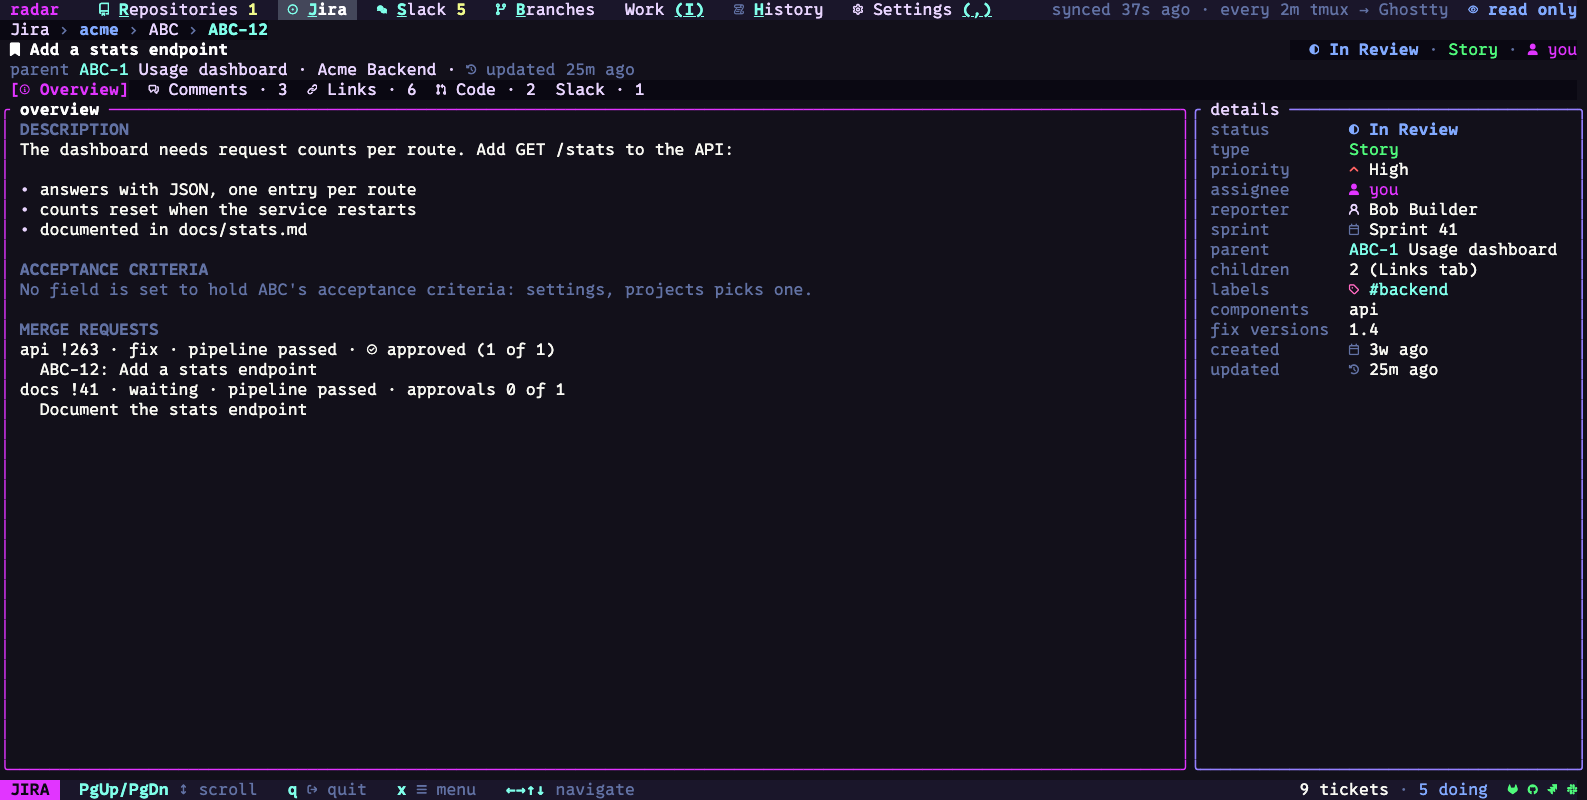The image size is (1587, 800).
Task: Click the approved checkmark icon on api !263
Action: point(372,349)
